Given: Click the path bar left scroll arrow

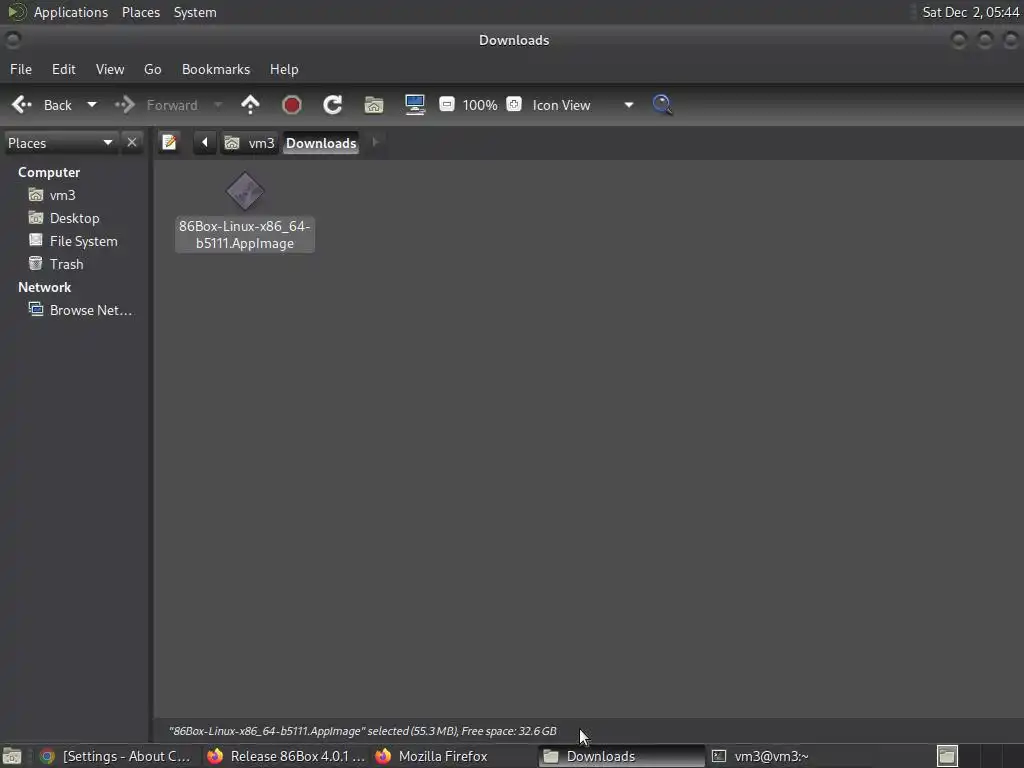Looking at the screenshot, I should pos(204,142).
